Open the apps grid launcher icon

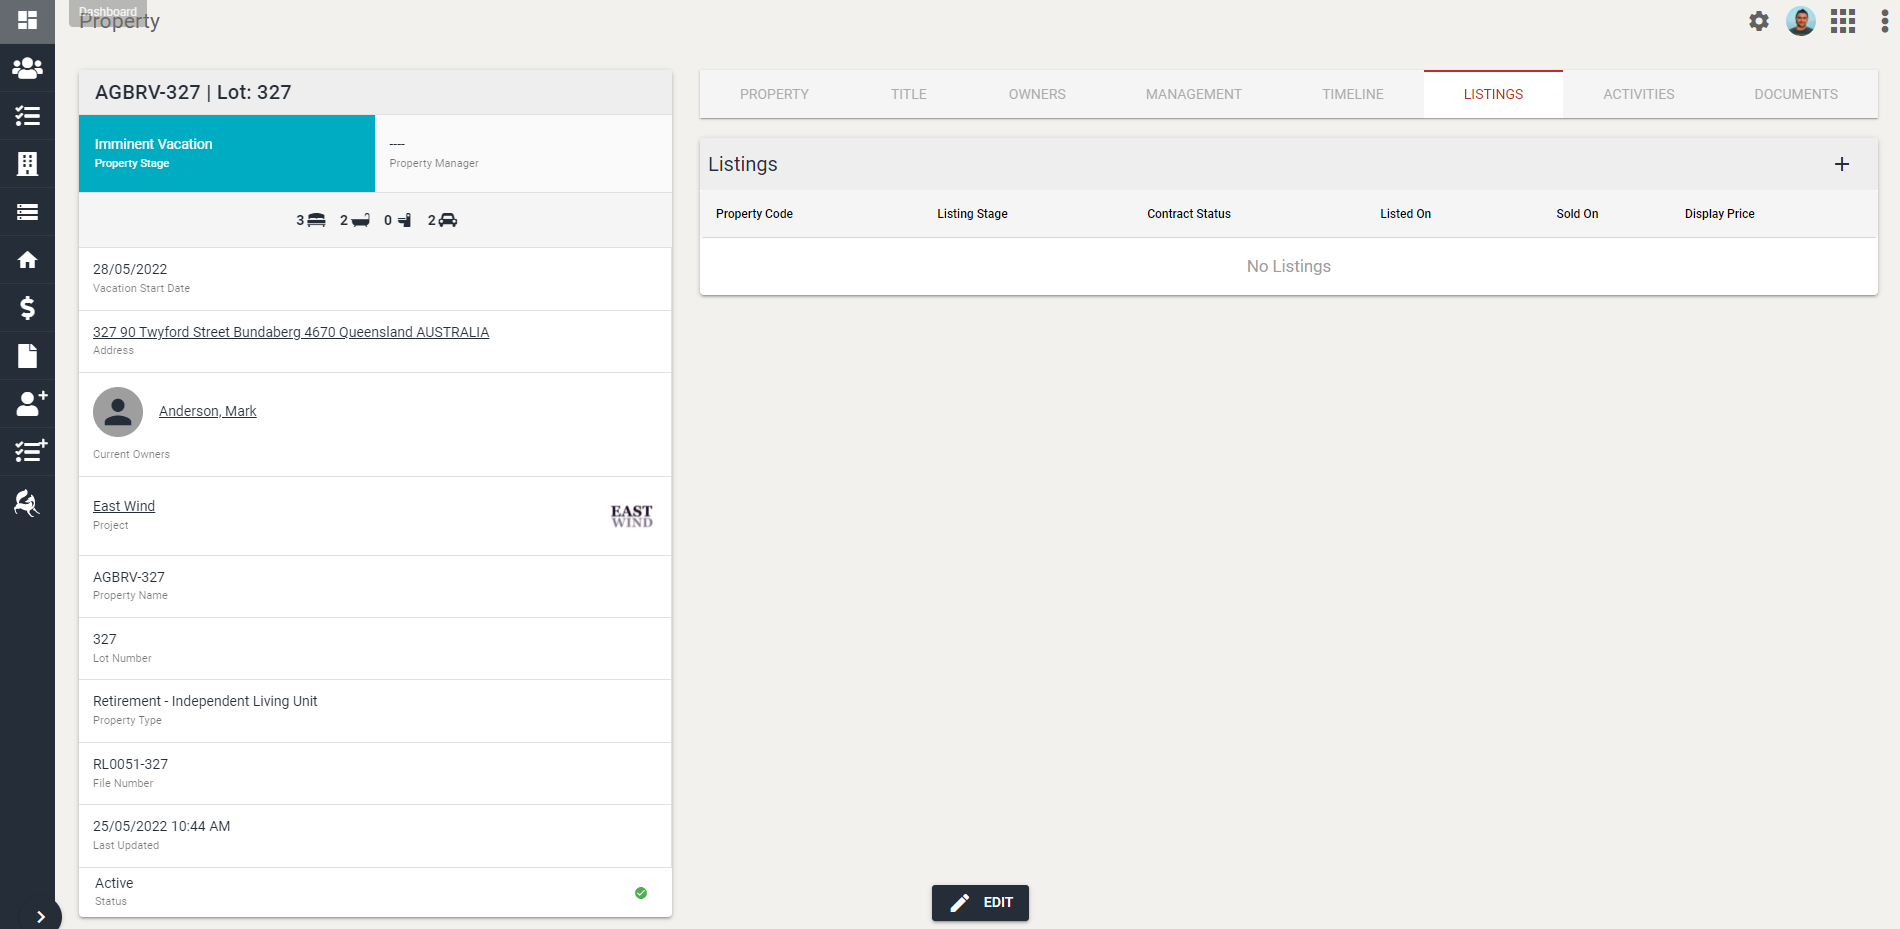pos(1842,21)
